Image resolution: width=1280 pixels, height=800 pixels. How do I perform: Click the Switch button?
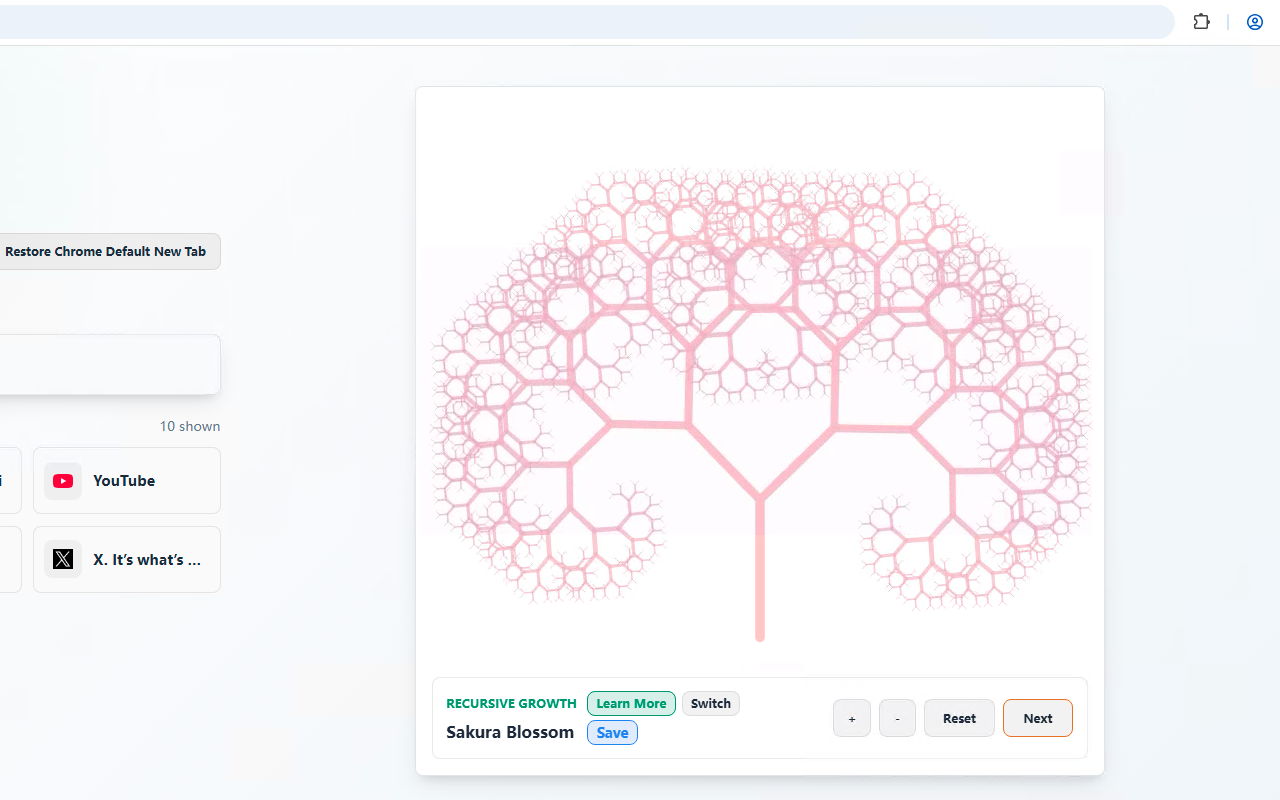(x=711, y=703)
